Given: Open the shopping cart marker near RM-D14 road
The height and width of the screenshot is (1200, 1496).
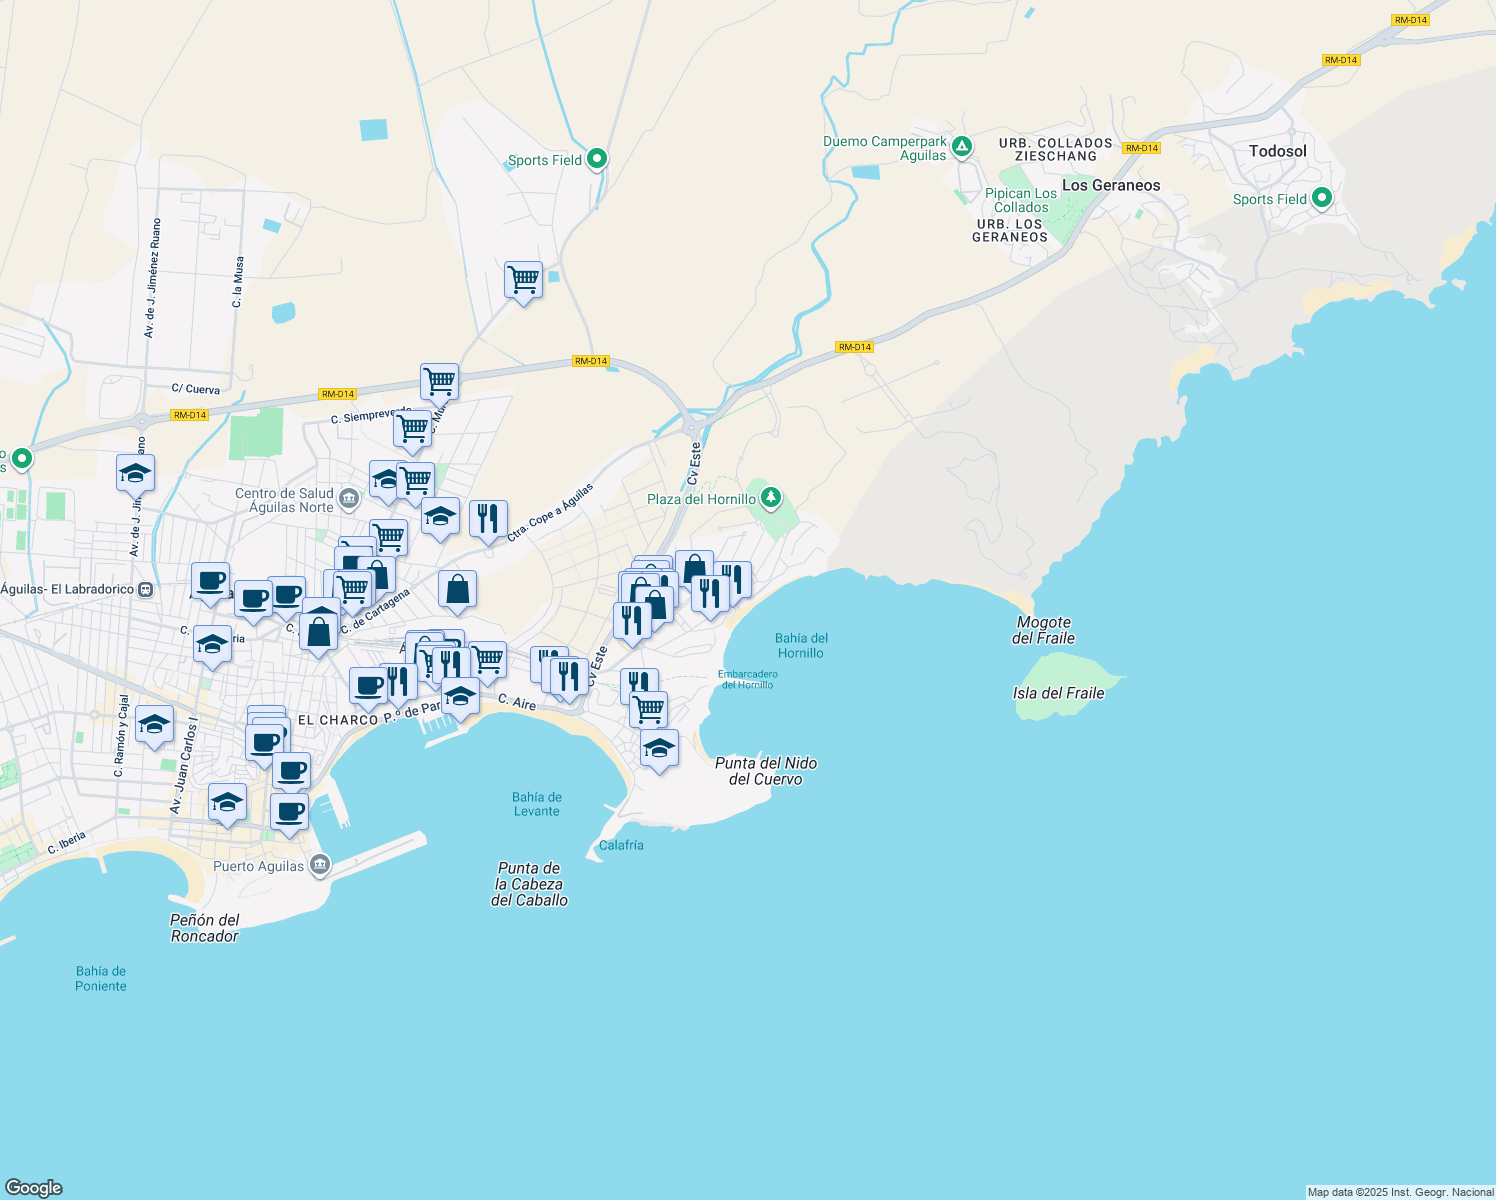Looking at the screenshot, I should tap(440, 381).
